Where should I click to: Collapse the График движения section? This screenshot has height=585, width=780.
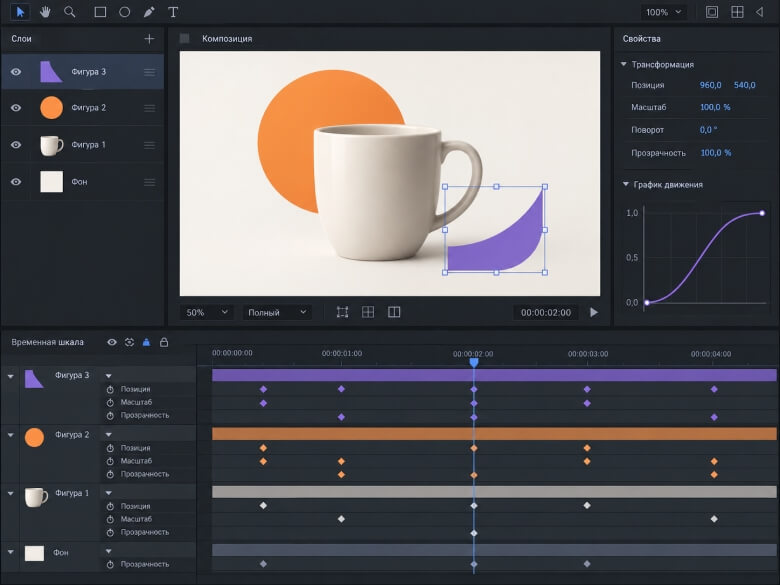626,184
